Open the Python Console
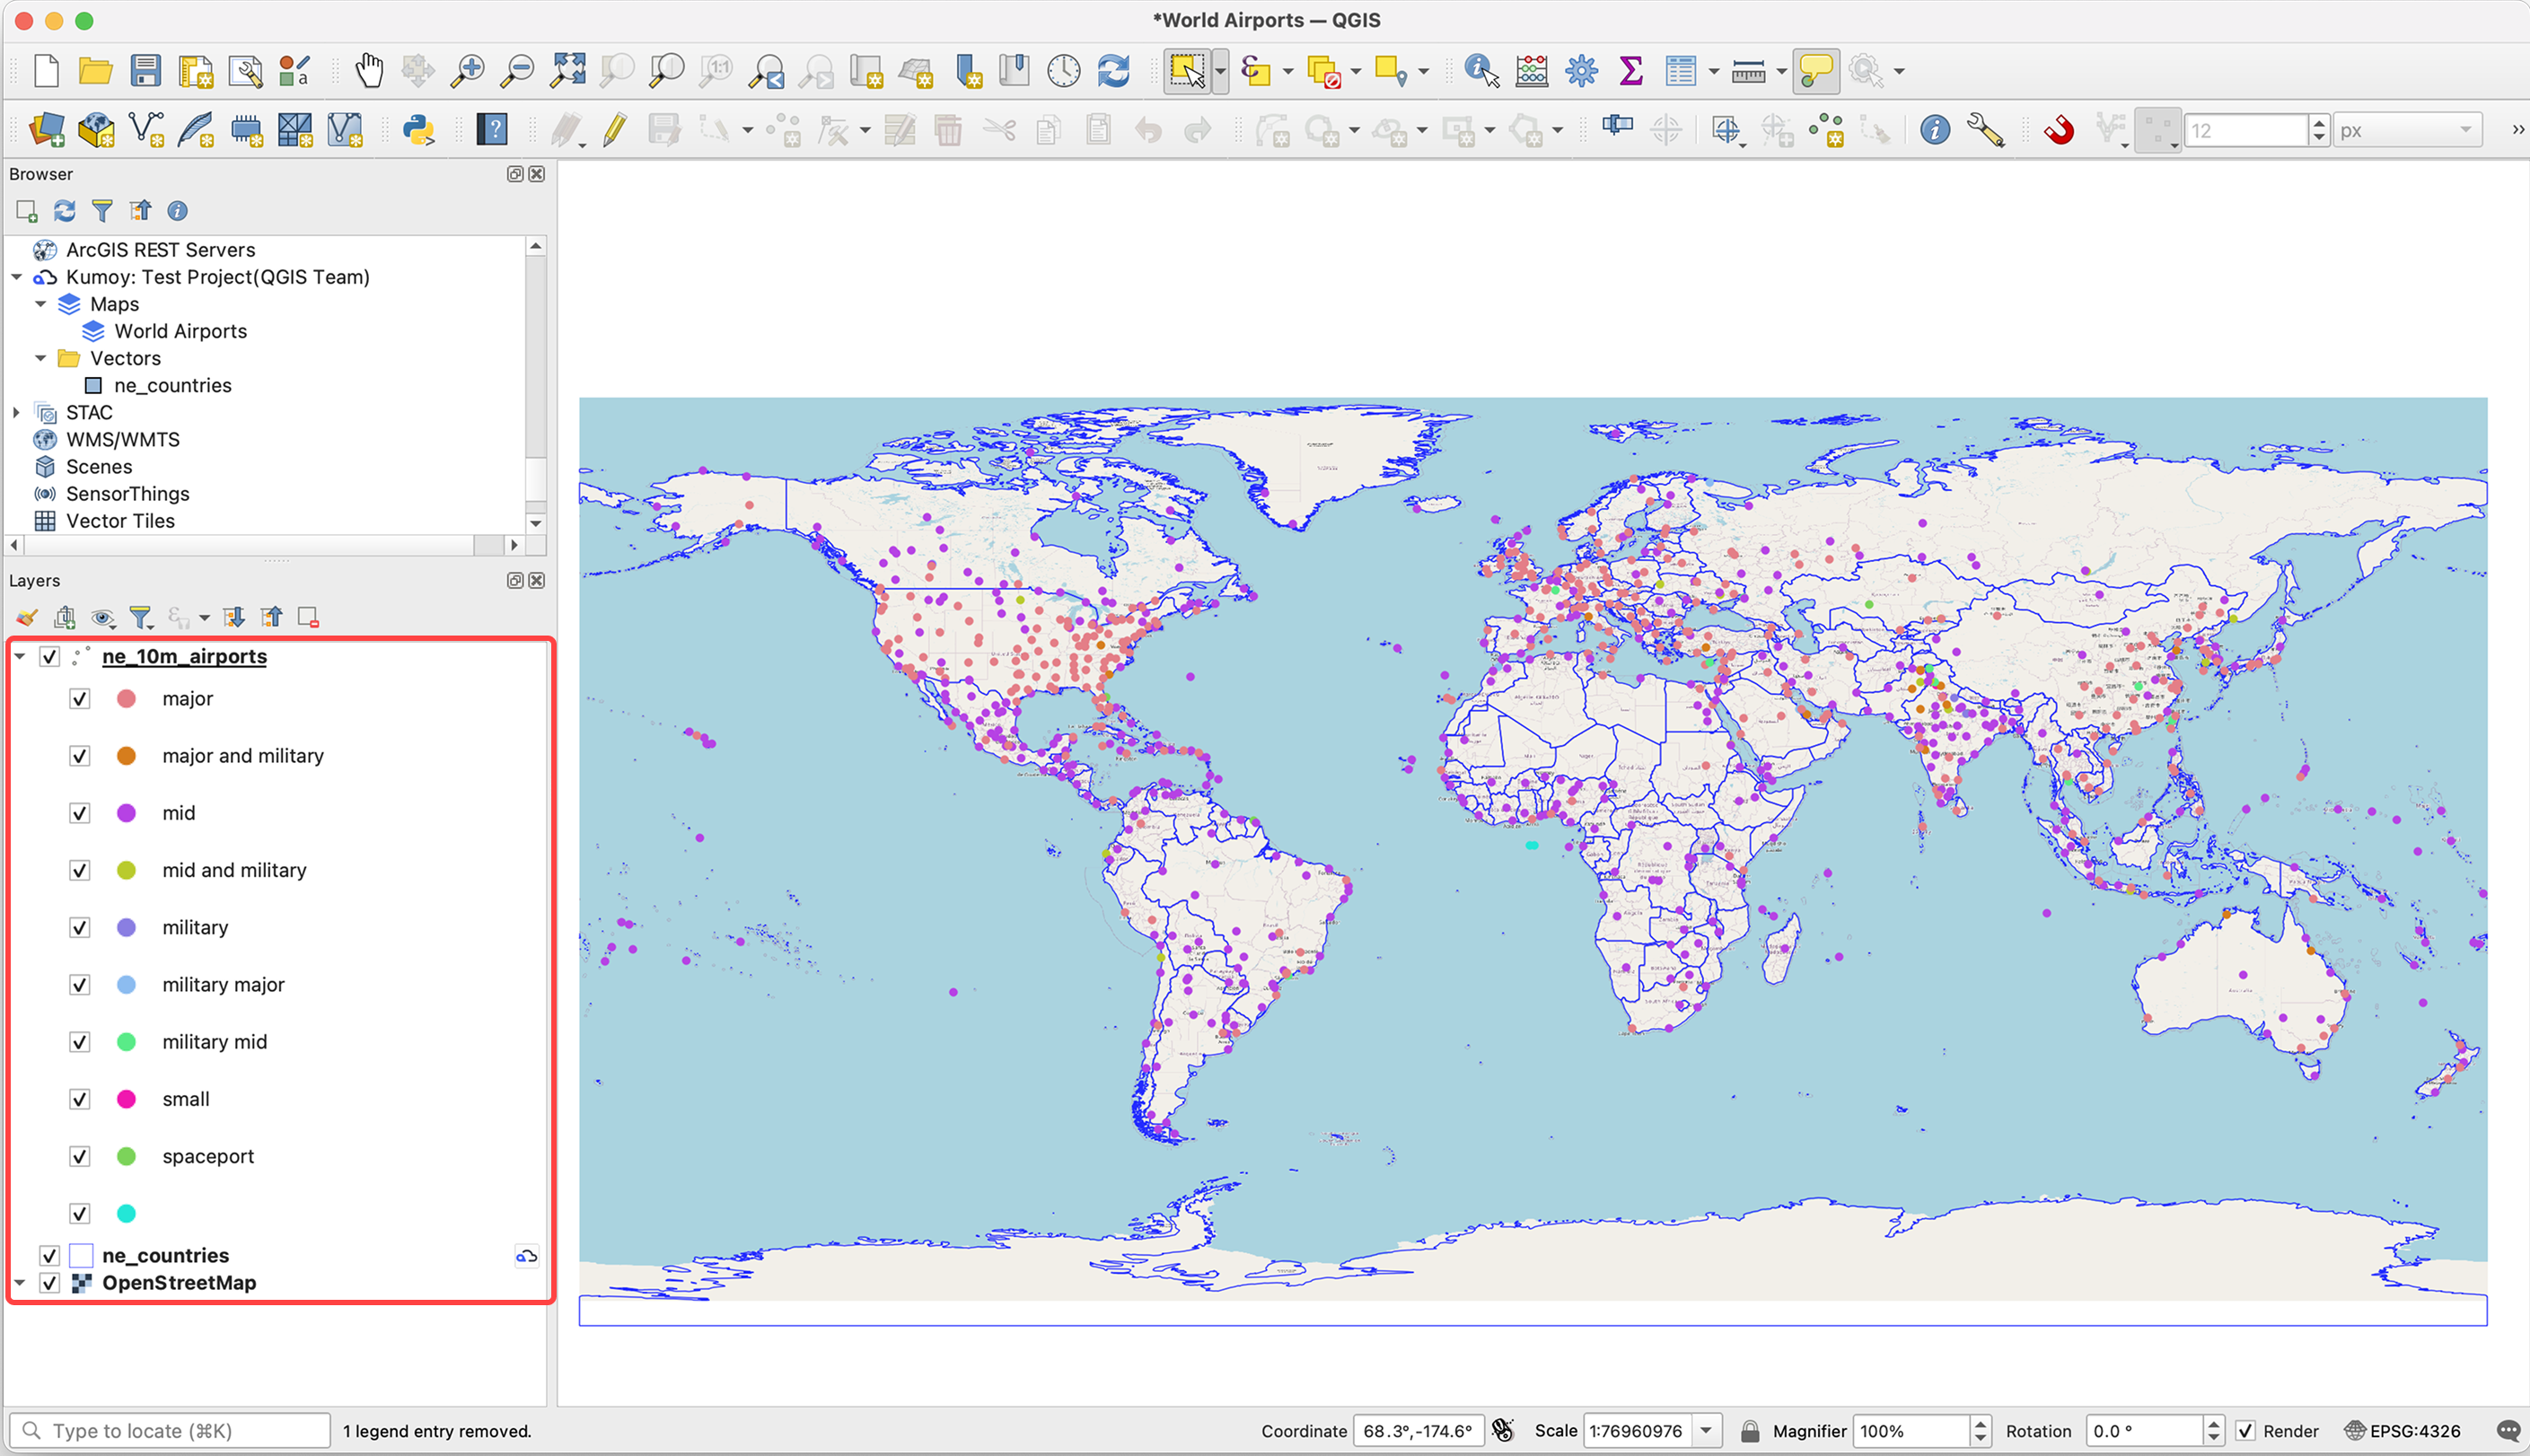This screenshot has height=1456, width=2530. (x=419, y=130)
